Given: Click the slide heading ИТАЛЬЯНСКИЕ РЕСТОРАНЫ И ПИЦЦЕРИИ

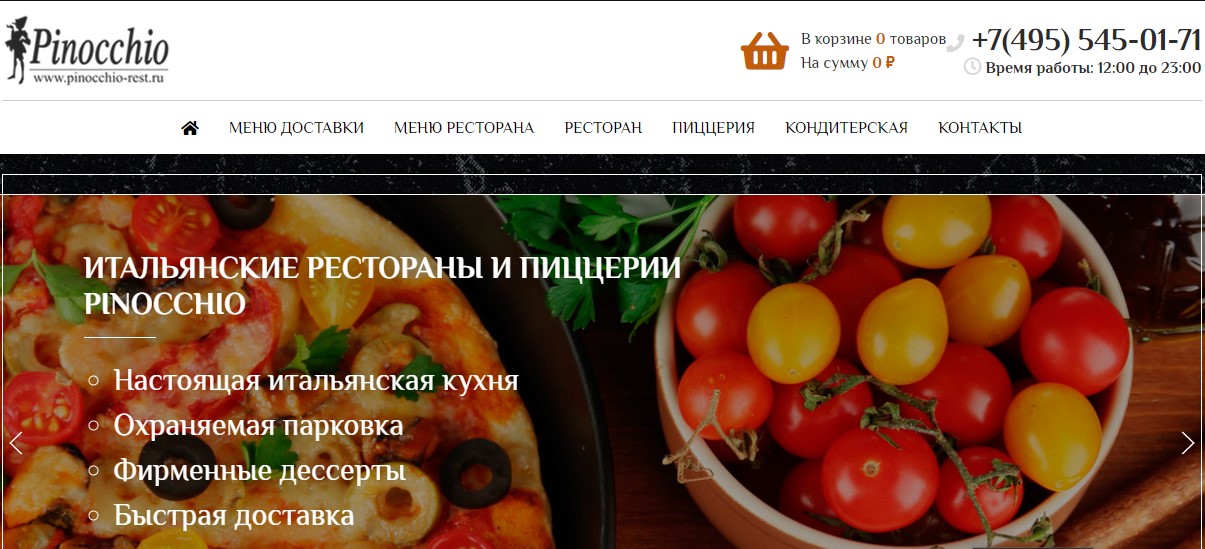Looking at the screenshot, I should pyautogui.click(x=383, y=268).
